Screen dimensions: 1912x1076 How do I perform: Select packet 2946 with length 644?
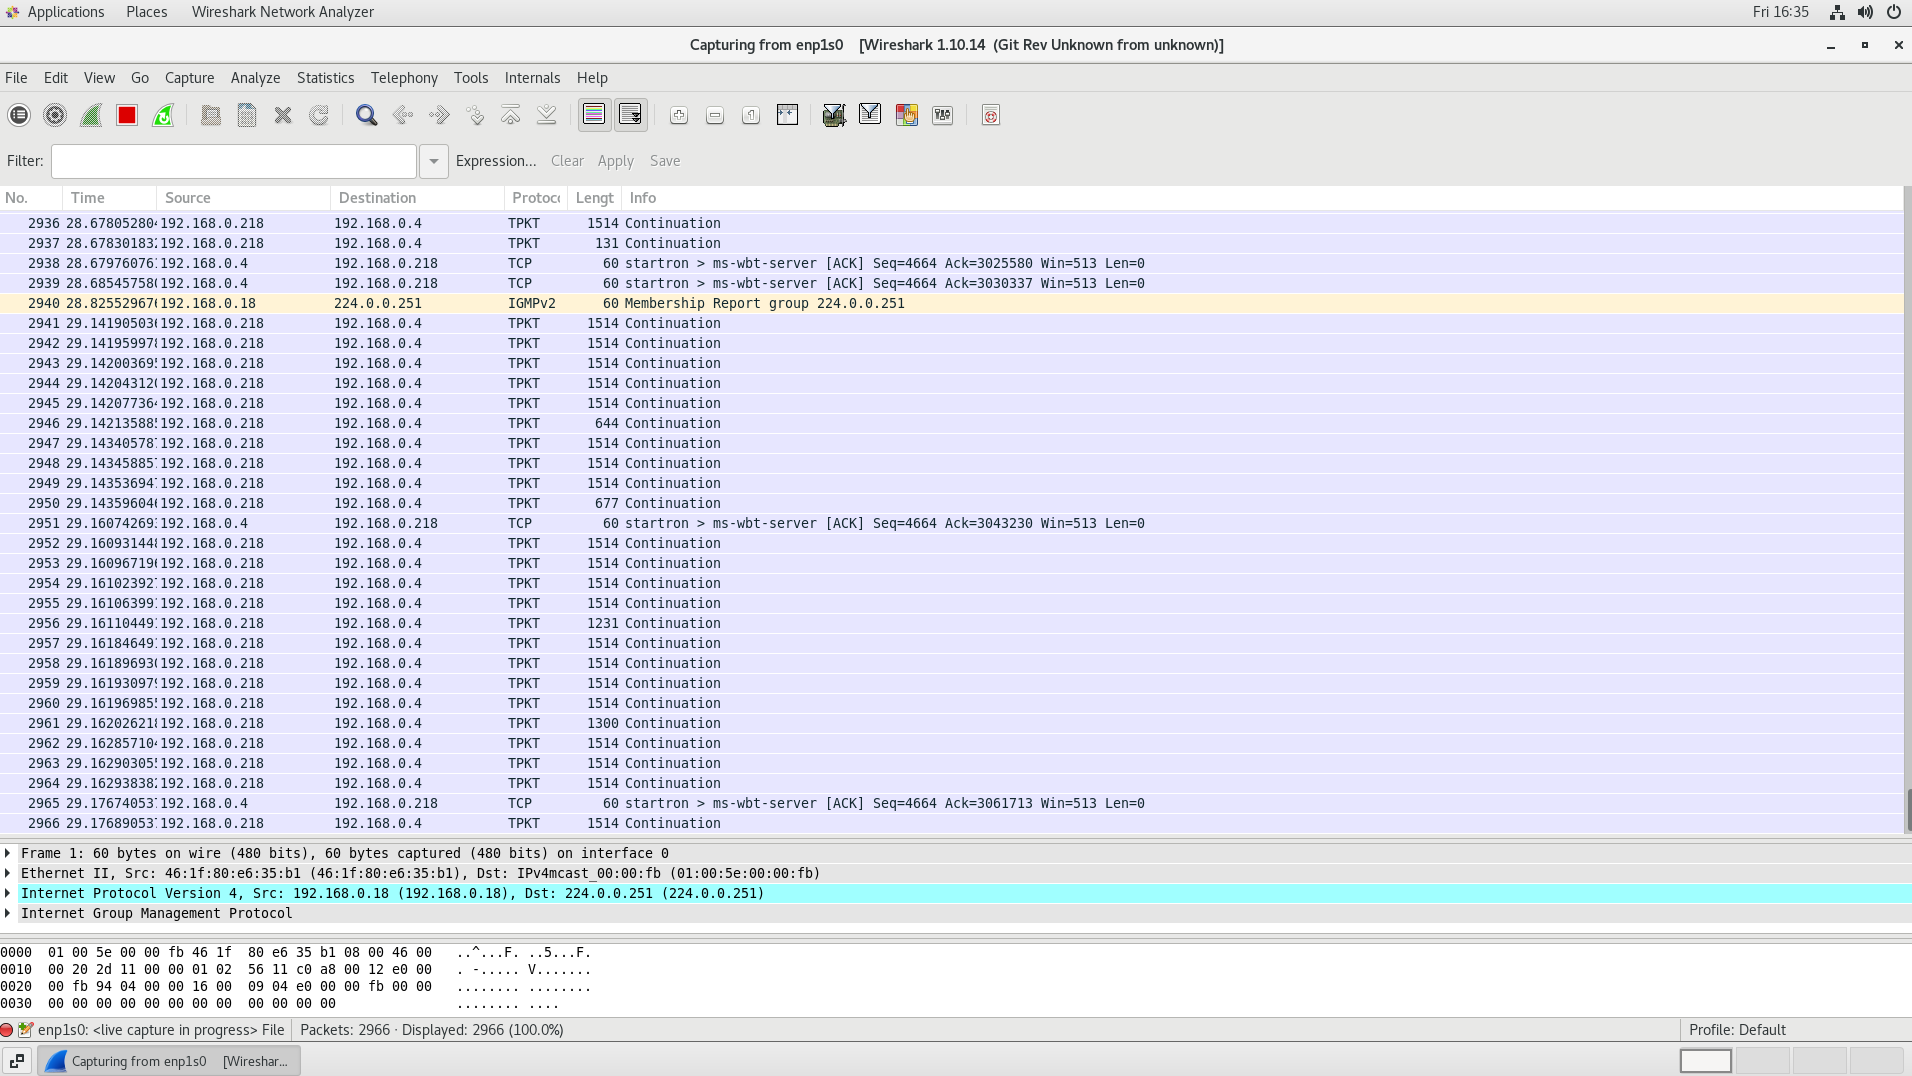(x=951, y=423)
